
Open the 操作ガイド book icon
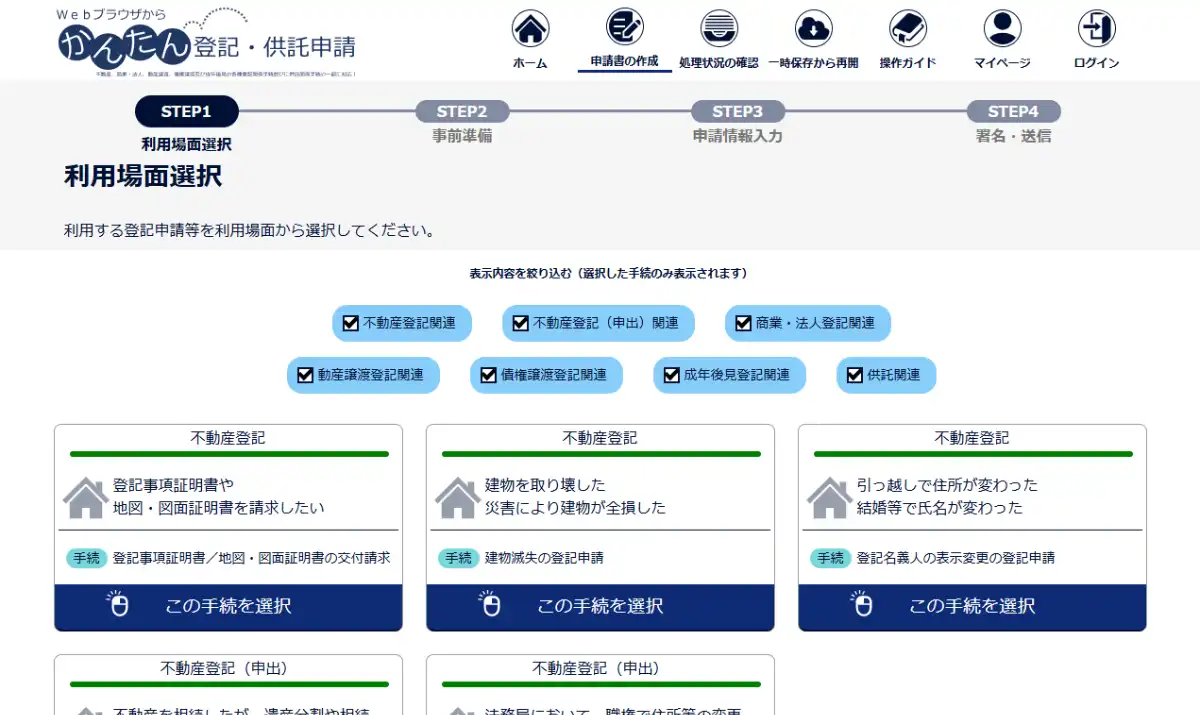908,28
